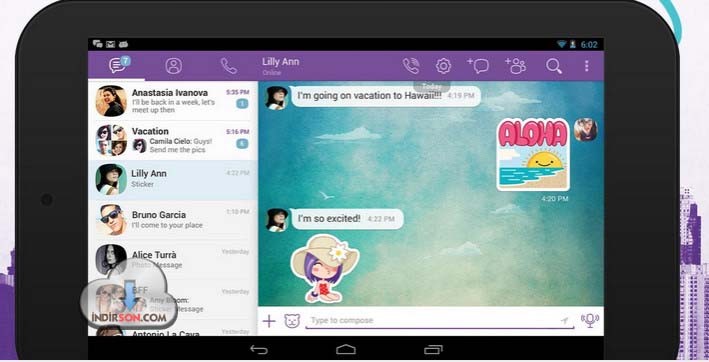Viewport: 709px width, 362px height.
Task: Select the Bruno Garcia chat
Action: click(x=173, y=220)
